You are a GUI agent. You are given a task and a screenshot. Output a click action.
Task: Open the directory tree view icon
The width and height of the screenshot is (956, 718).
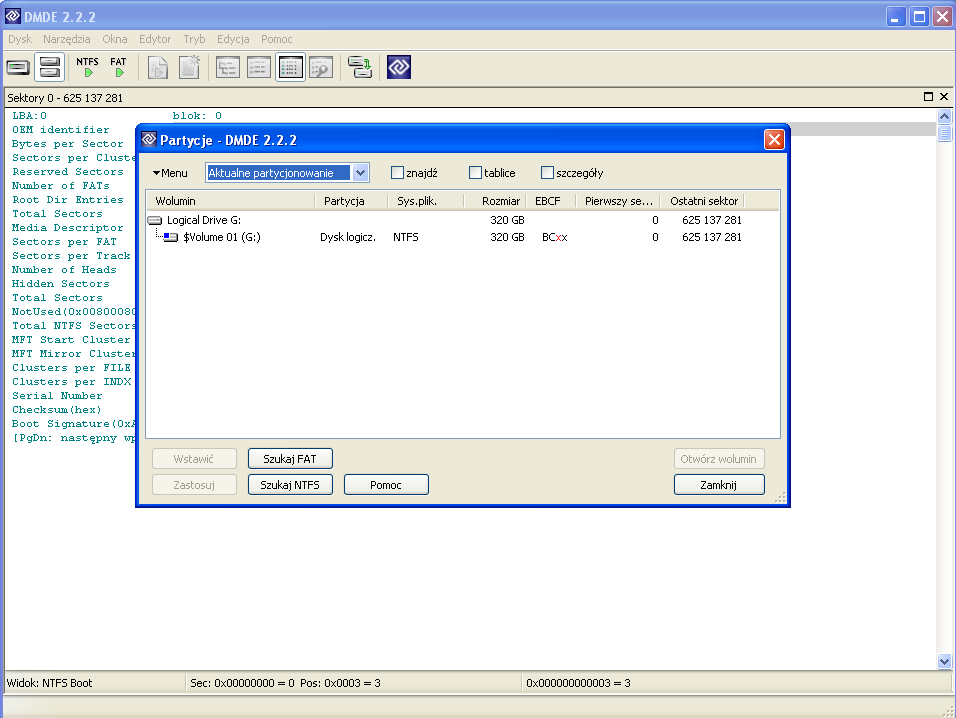point(228,67)
